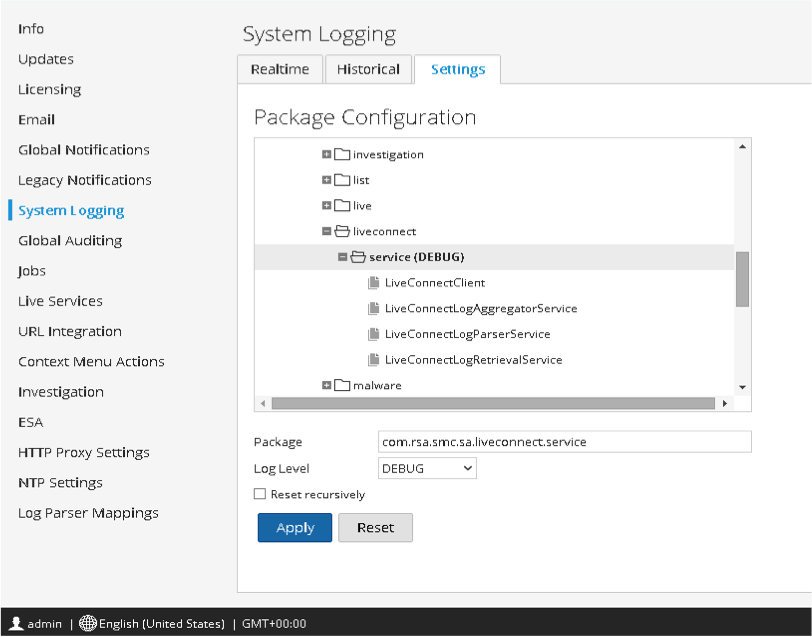Screen dimensions: 812x637
Task: Click the LiveConnectClient file icon
Action: 374,283
